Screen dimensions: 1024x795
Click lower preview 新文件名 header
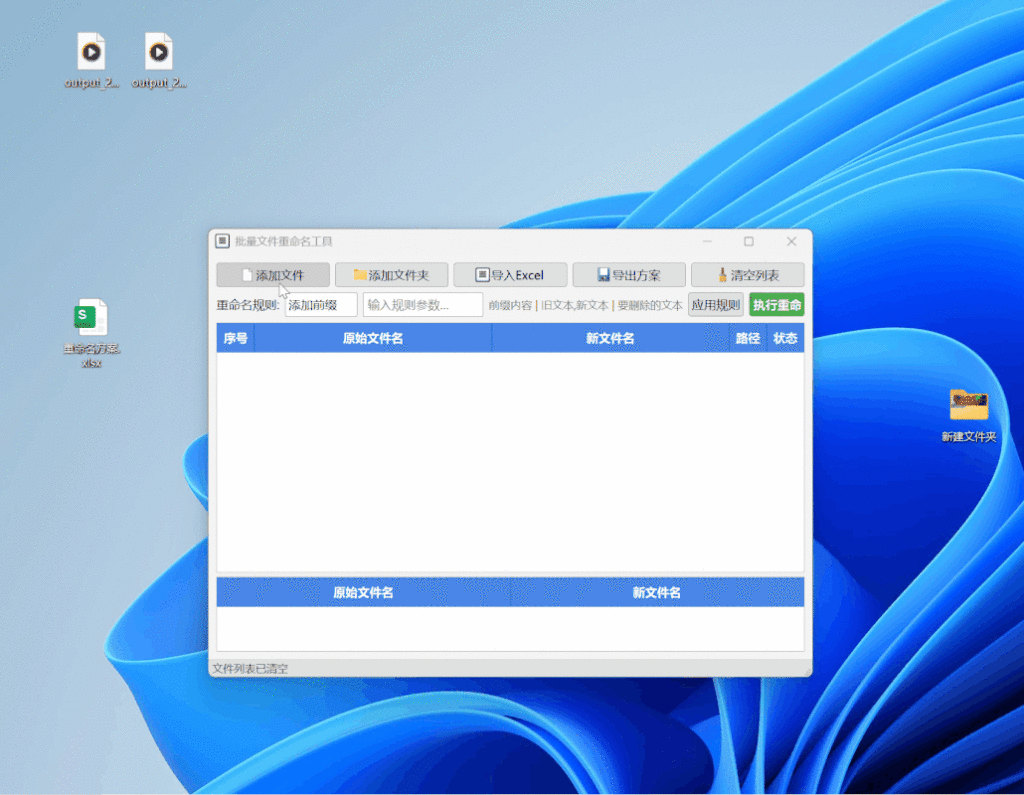[657, 592]
